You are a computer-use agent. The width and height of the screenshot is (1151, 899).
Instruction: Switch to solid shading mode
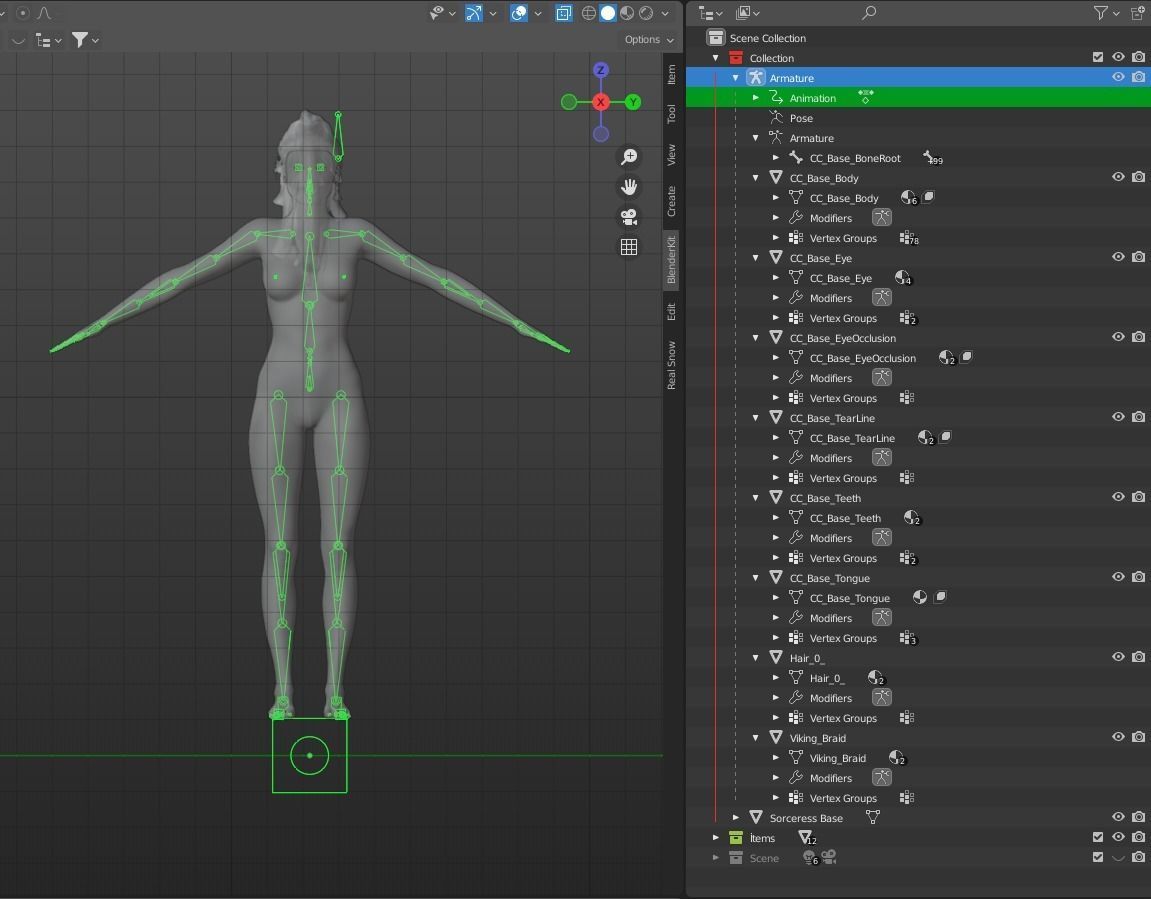click(608, 13)
